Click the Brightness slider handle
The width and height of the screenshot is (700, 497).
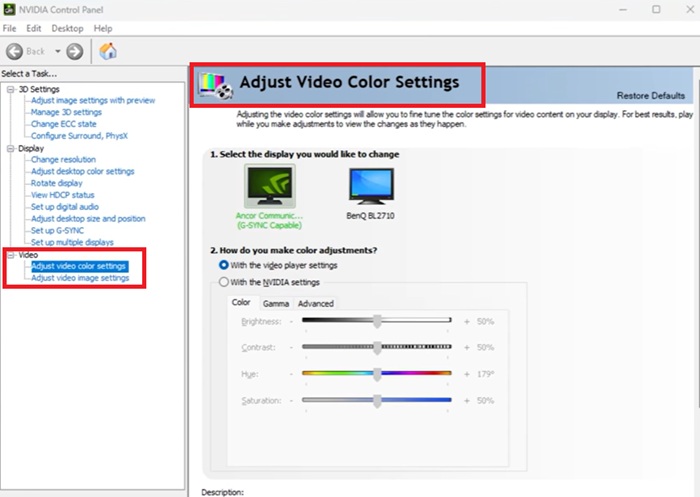(x=377, y=321)
